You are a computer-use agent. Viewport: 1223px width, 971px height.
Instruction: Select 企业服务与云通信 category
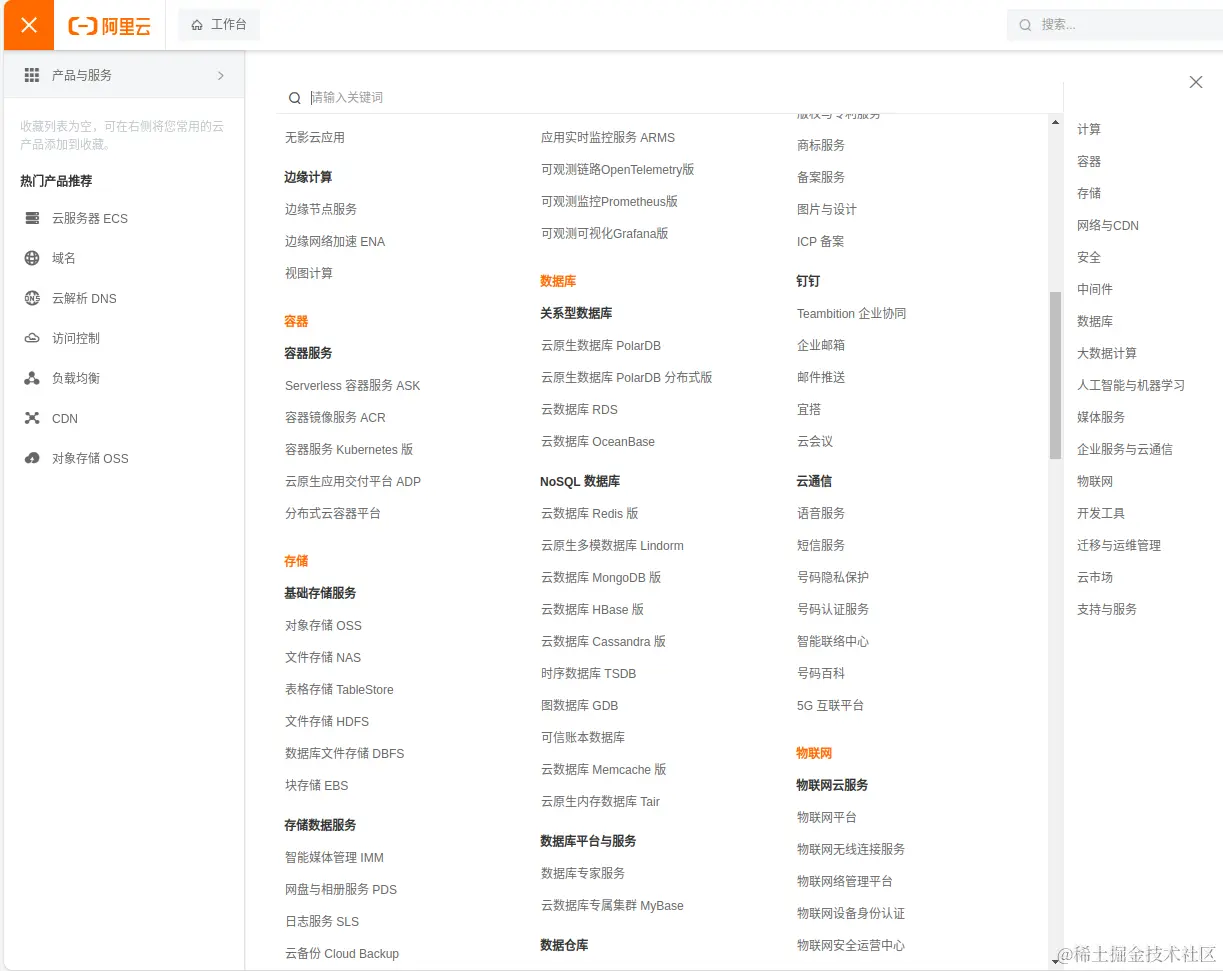[x=1125, y=449]
